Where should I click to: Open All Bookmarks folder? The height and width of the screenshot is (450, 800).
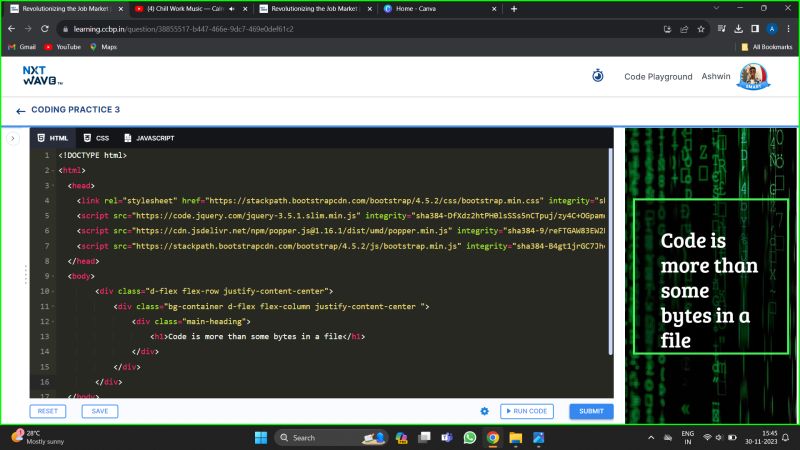[x=767, y=47]
